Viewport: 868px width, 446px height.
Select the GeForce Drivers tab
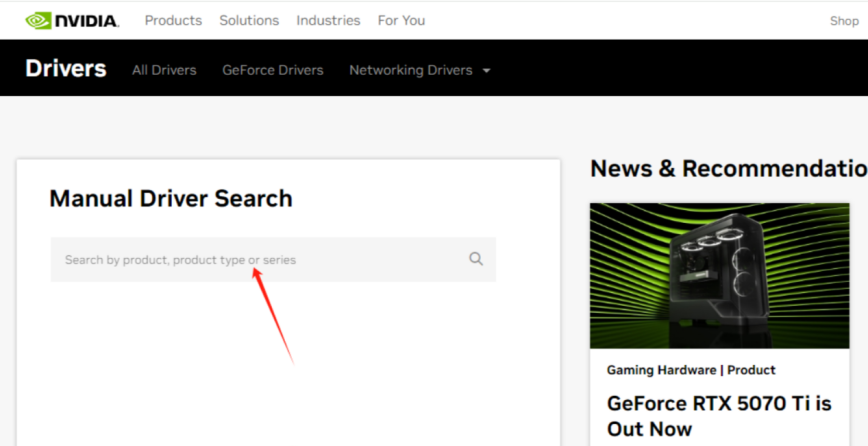click(x=273, y=70)
